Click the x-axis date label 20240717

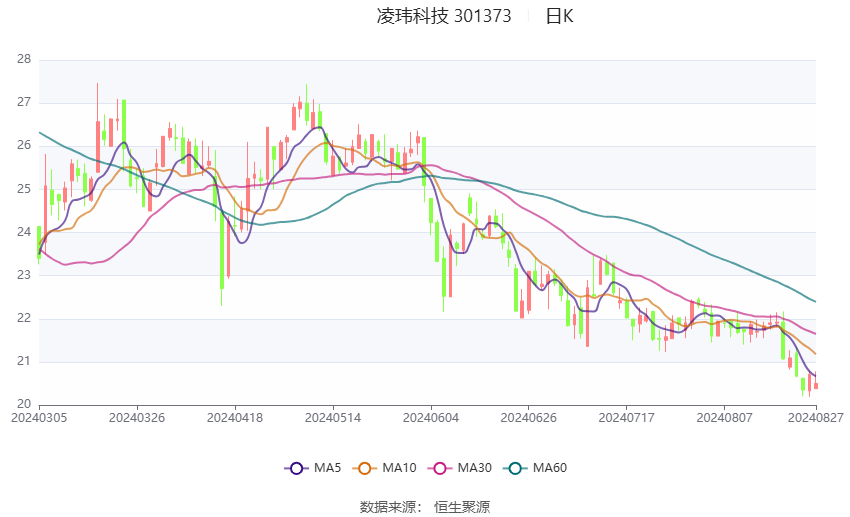[x=627, y=418]
